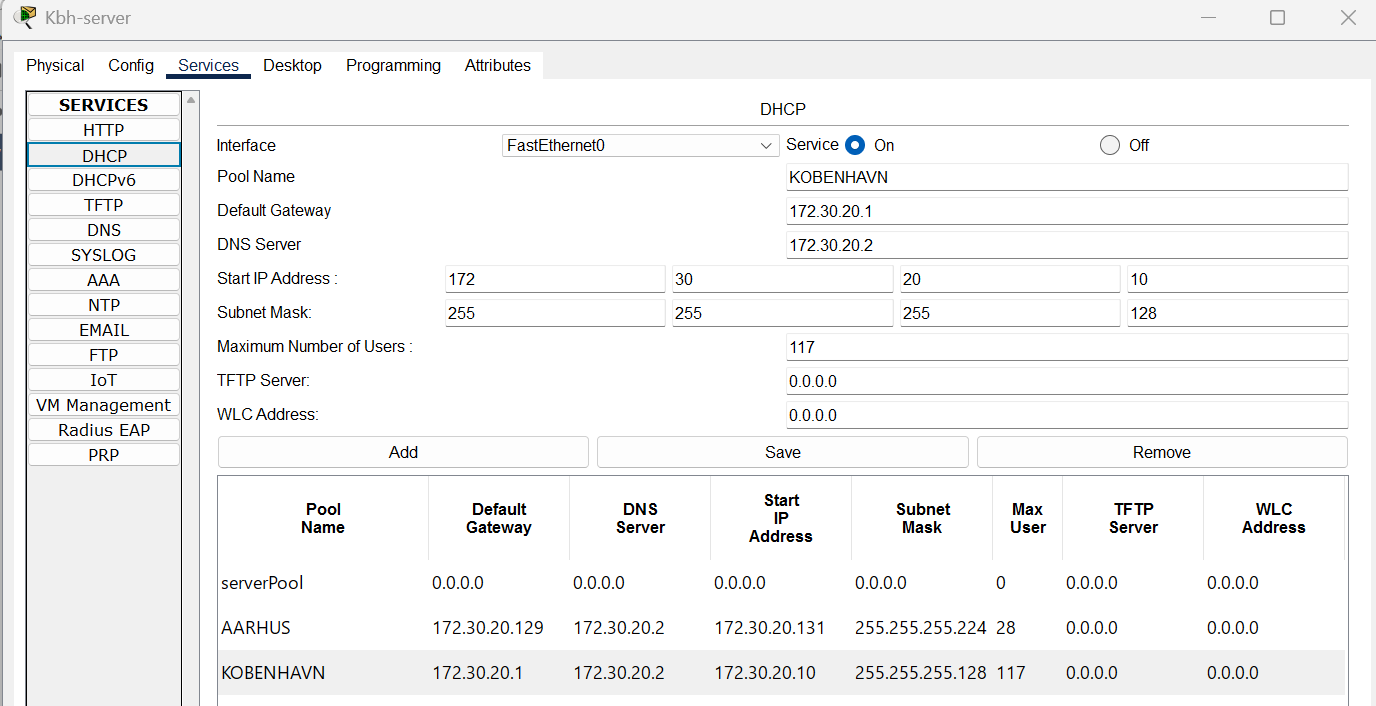Select the DNS service
Image resolution: width=1376 pixels, height=706 pixels.
(x=104, y=230)
